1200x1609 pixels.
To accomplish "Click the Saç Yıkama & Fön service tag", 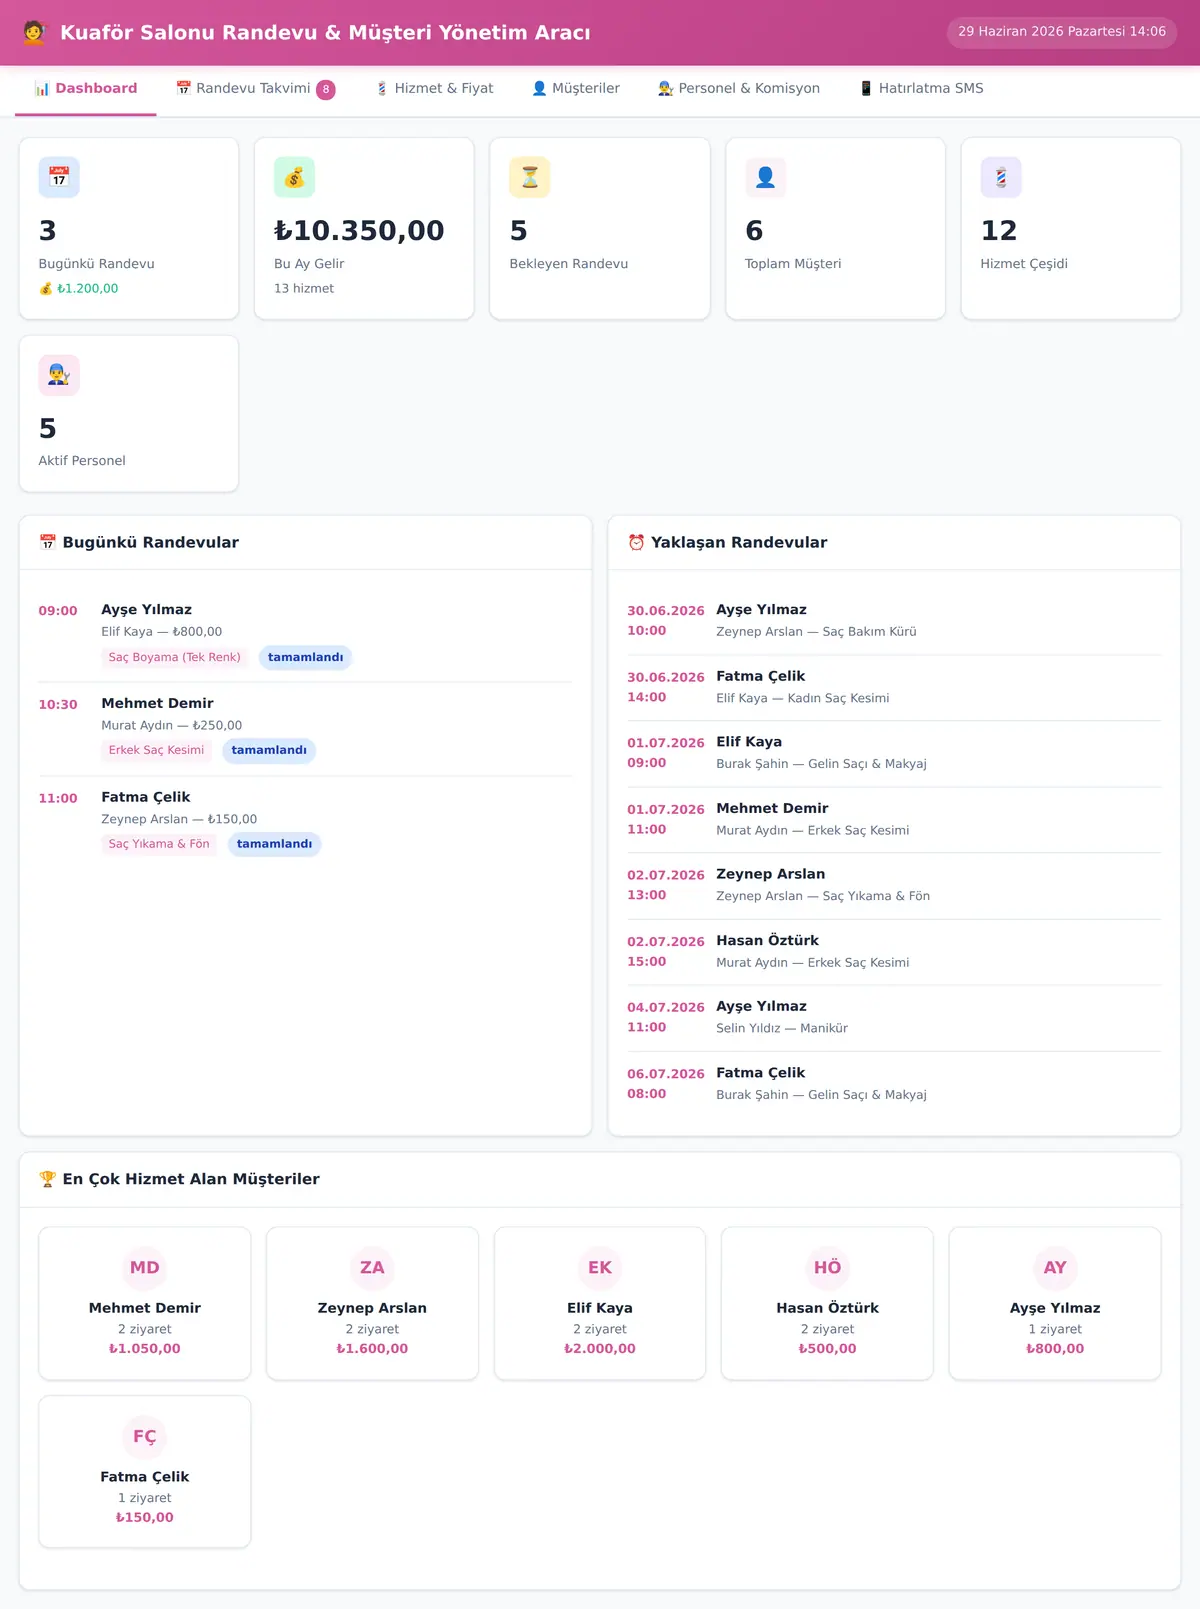I will 159,844.
